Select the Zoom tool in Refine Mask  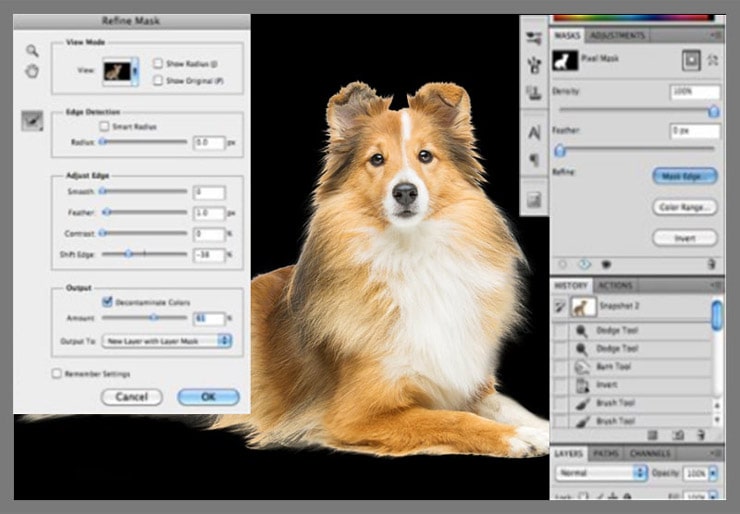[x=32, y=51]
